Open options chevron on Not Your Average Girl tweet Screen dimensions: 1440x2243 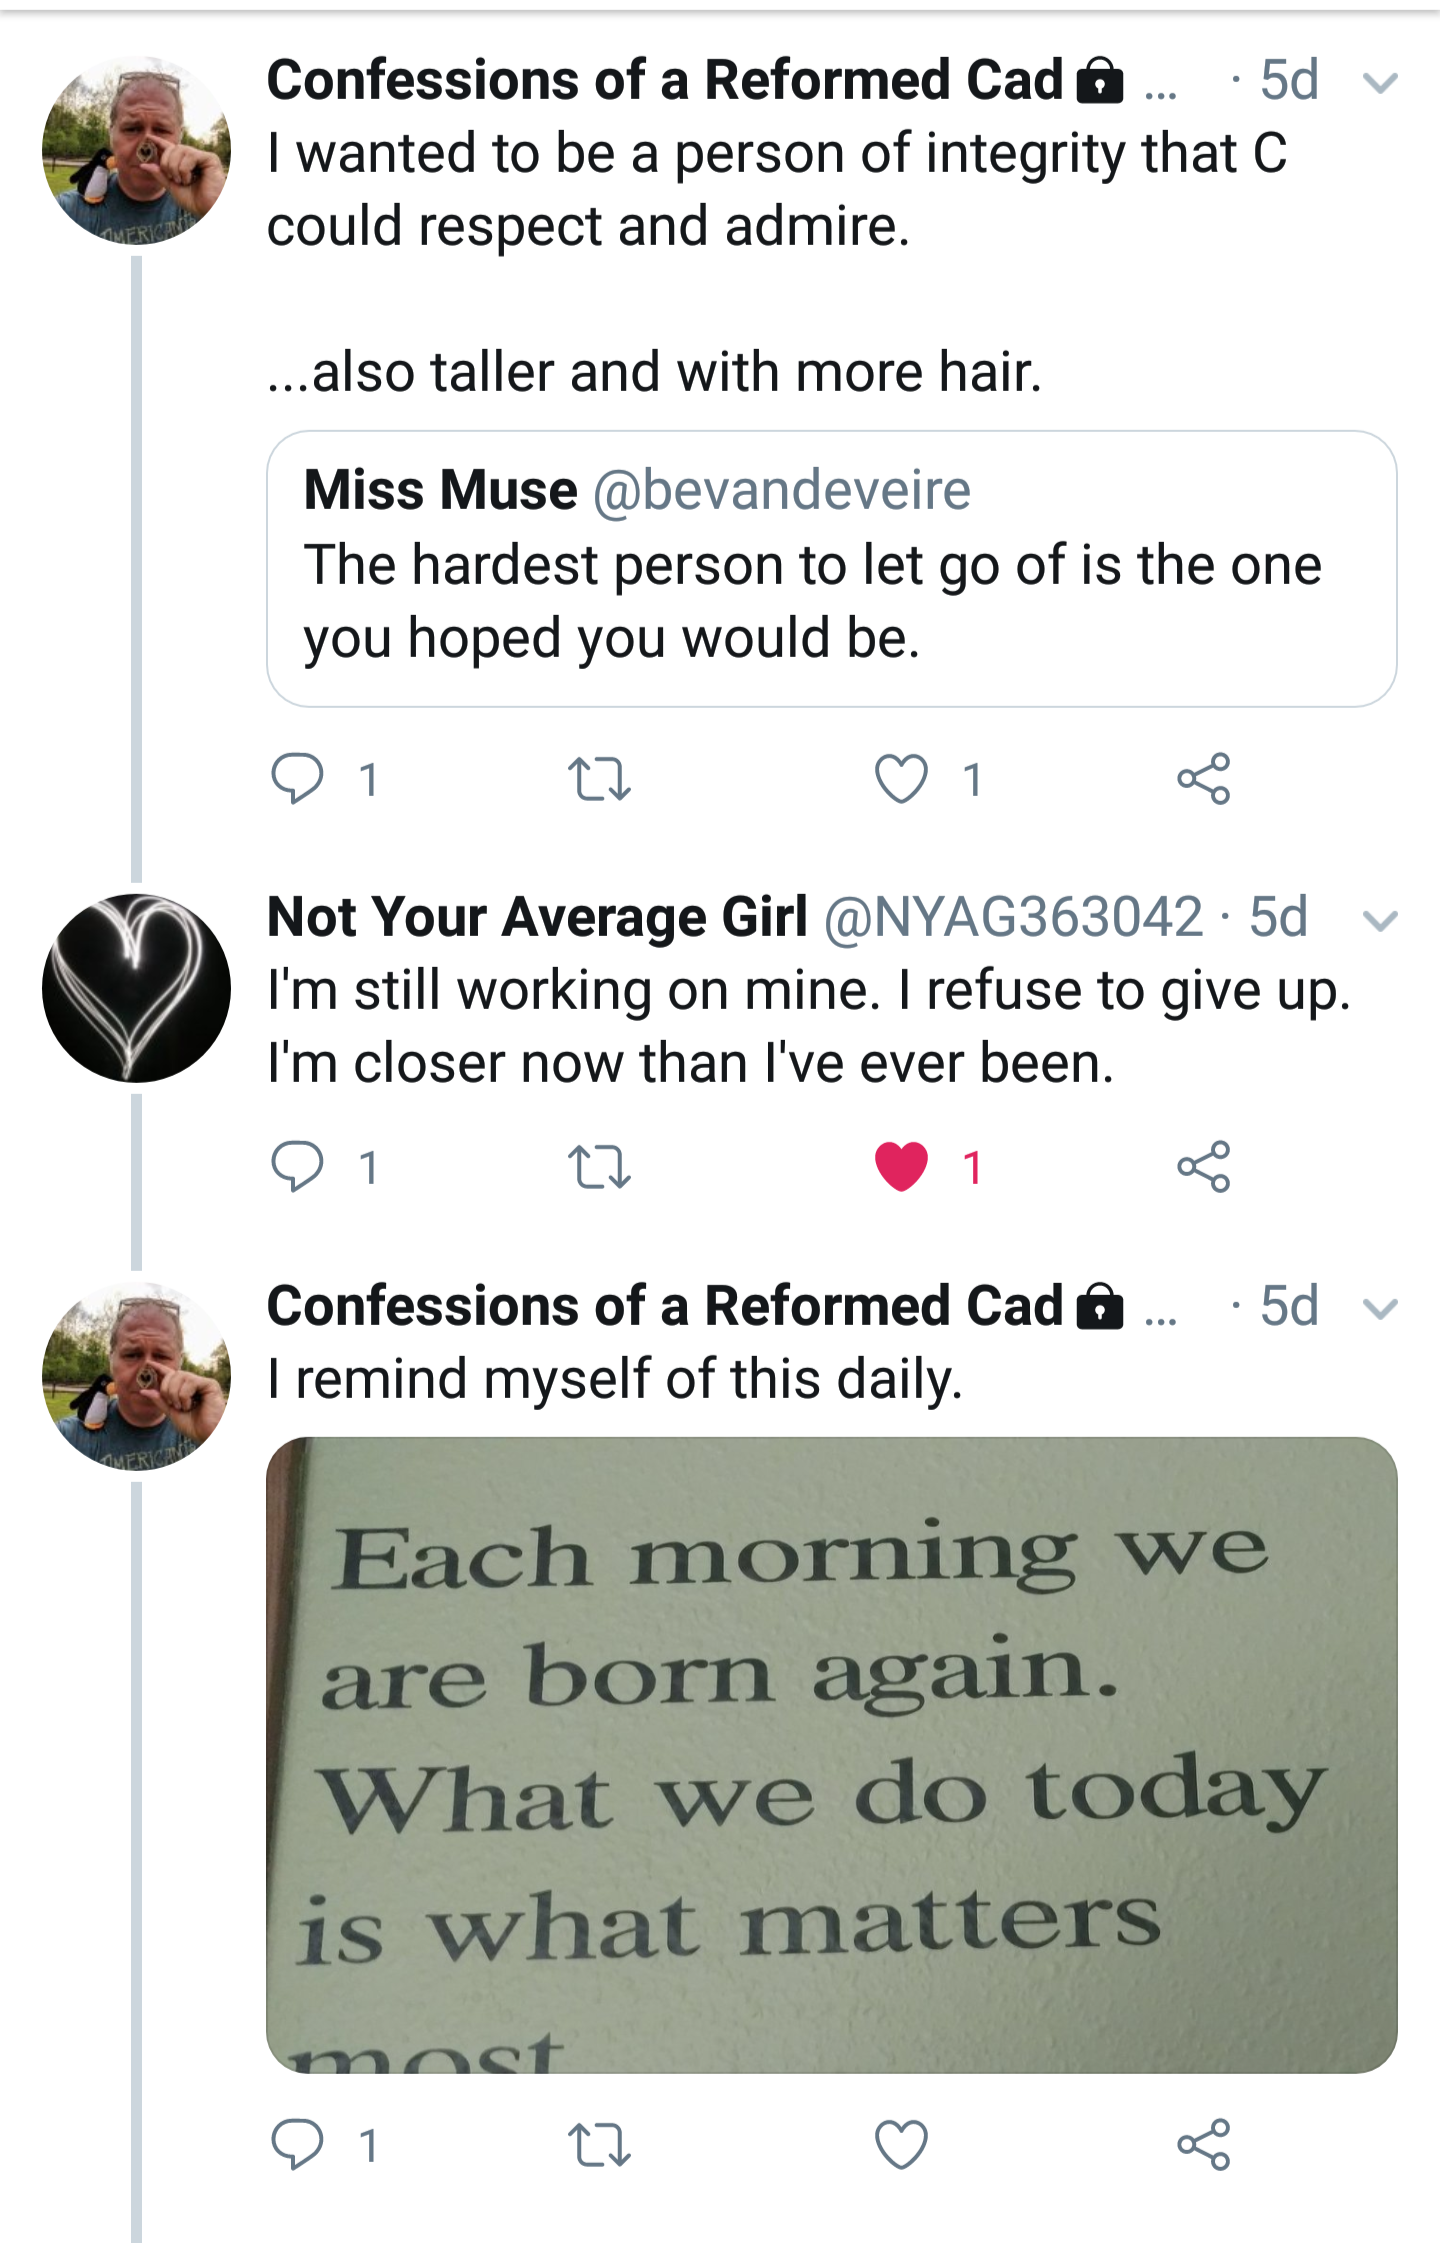pos(1380,920)
